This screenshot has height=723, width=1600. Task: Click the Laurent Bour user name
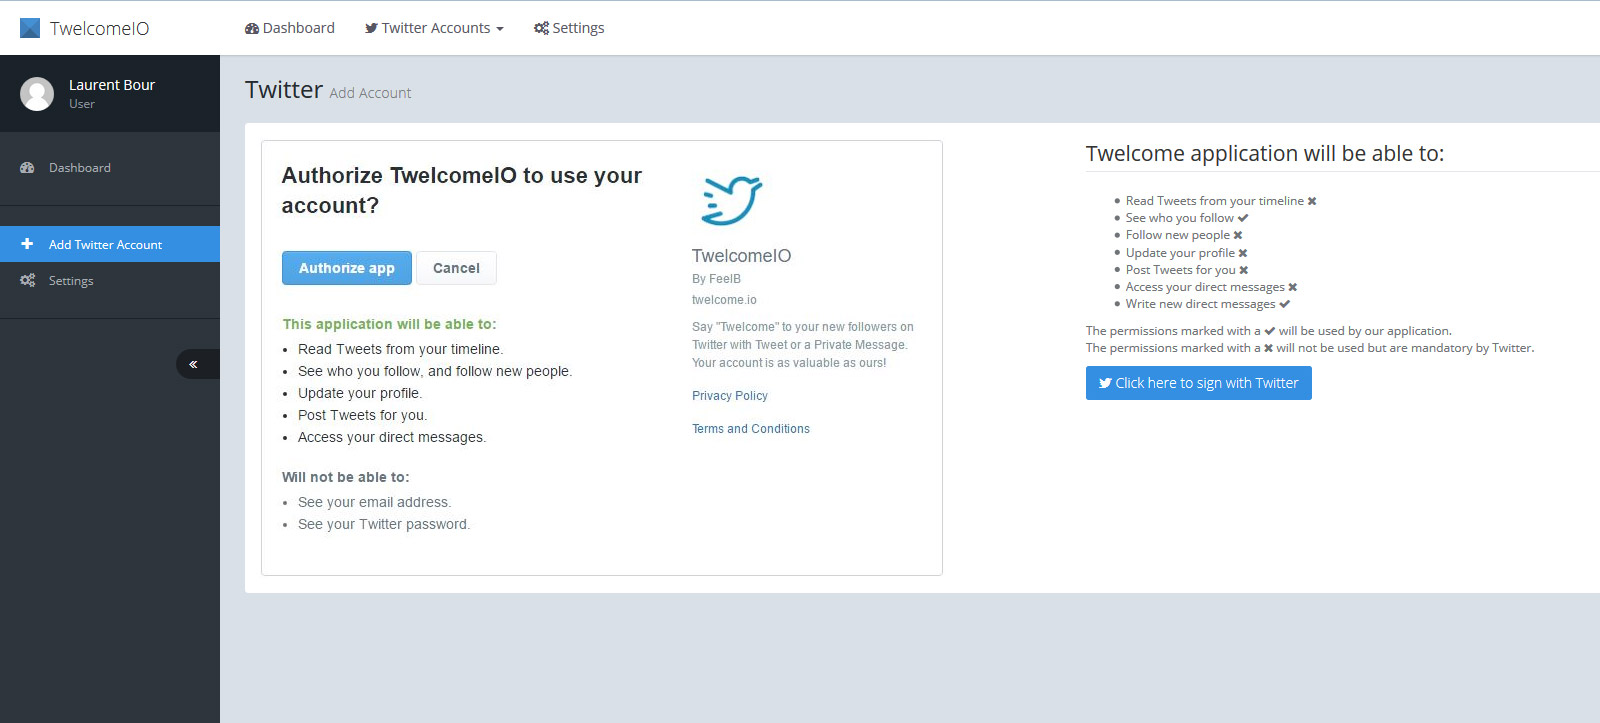tap(112, 85)
